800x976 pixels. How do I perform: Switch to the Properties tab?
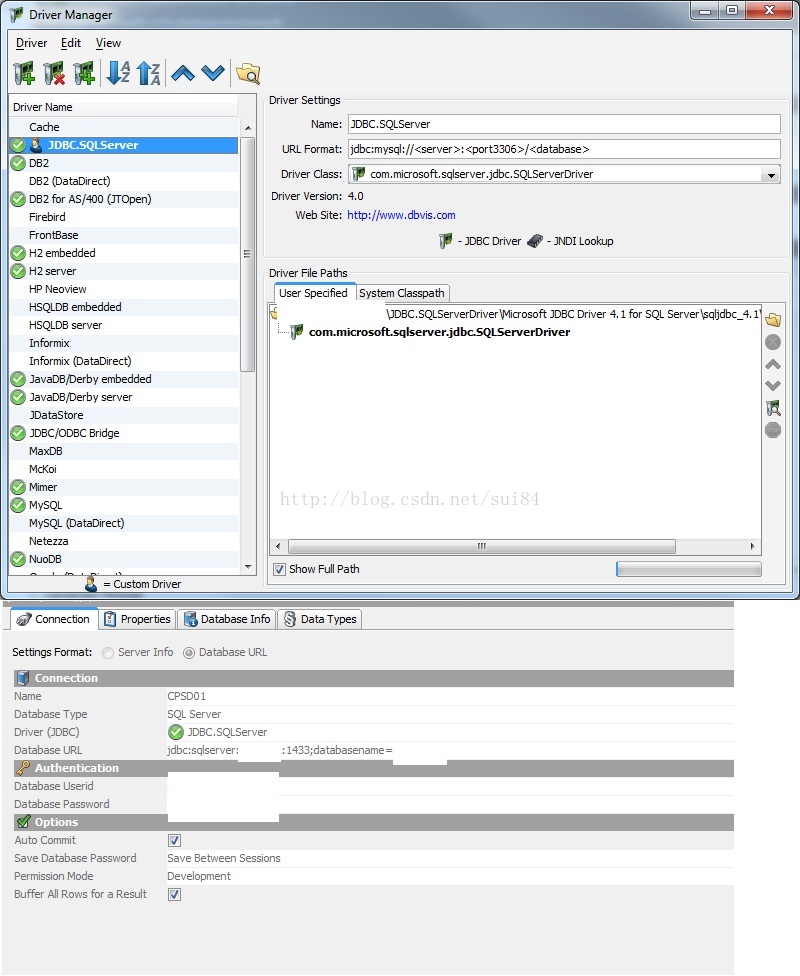138,619
